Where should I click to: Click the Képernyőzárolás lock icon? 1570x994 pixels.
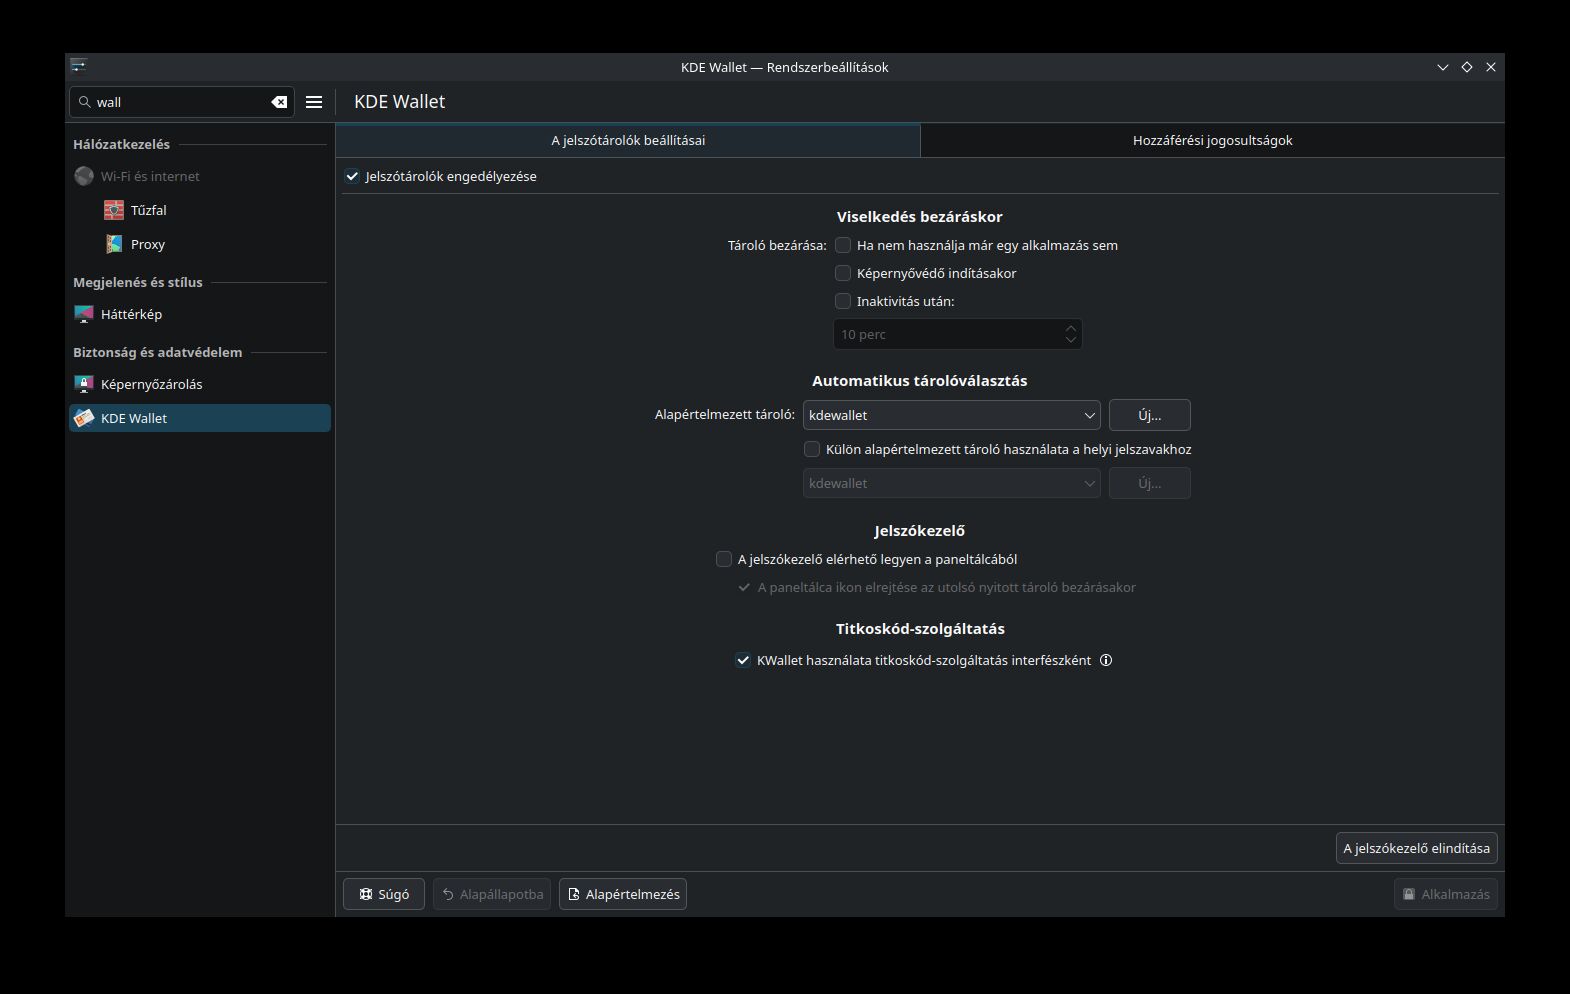pos(84,384)
